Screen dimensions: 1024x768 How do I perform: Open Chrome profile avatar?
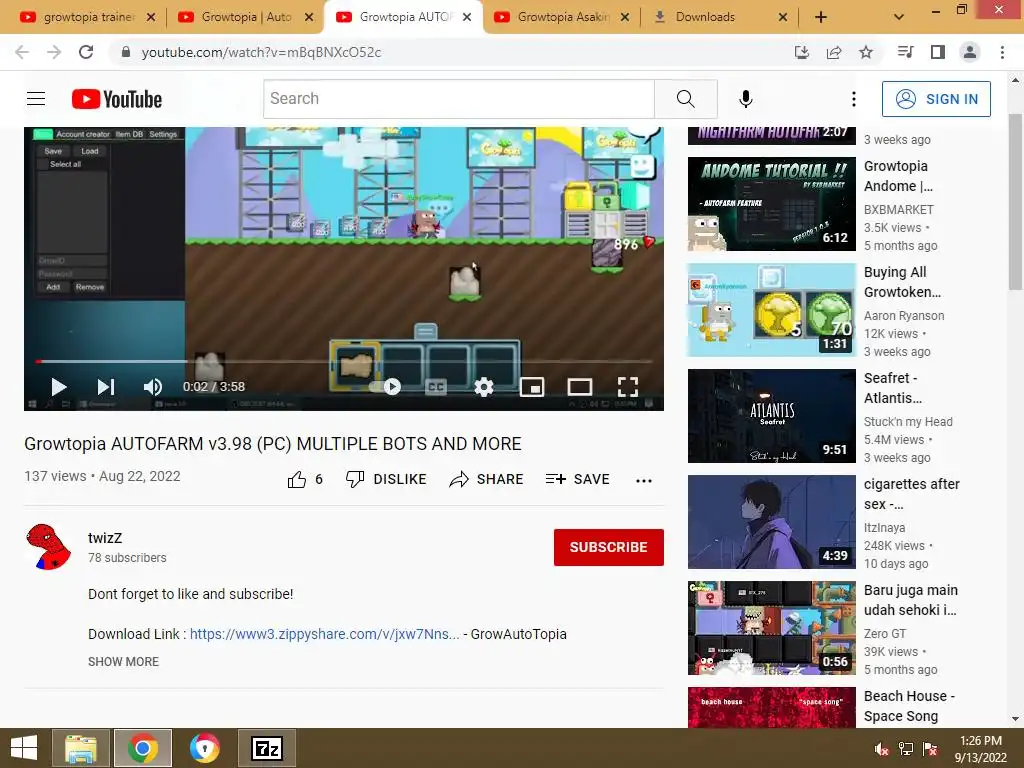(x=970, y=52)
